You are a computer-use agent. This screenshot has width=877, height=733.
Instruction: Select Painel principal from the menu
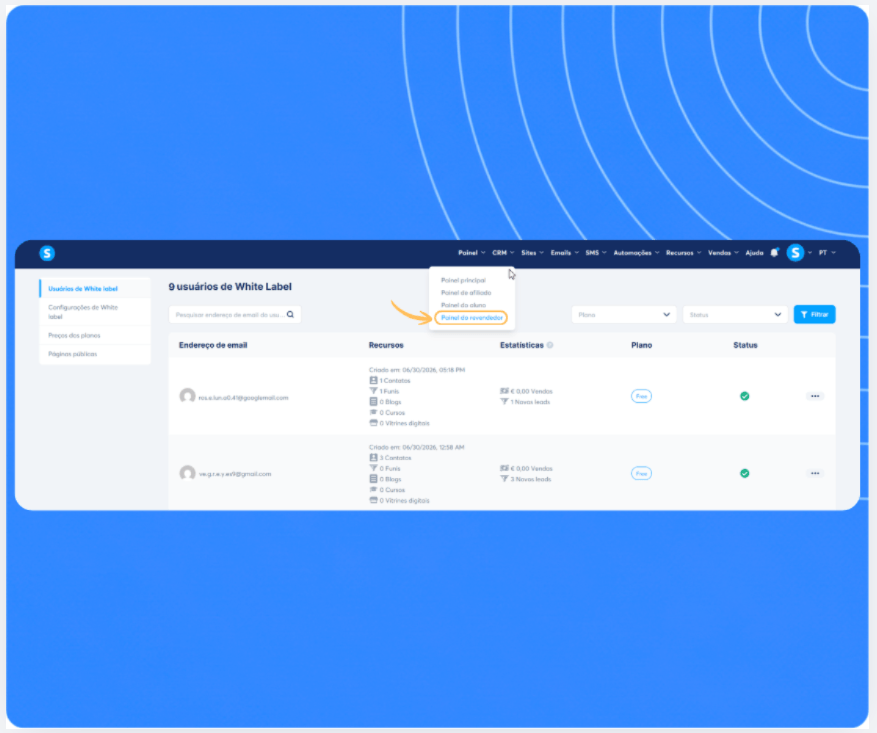[463, 280]
